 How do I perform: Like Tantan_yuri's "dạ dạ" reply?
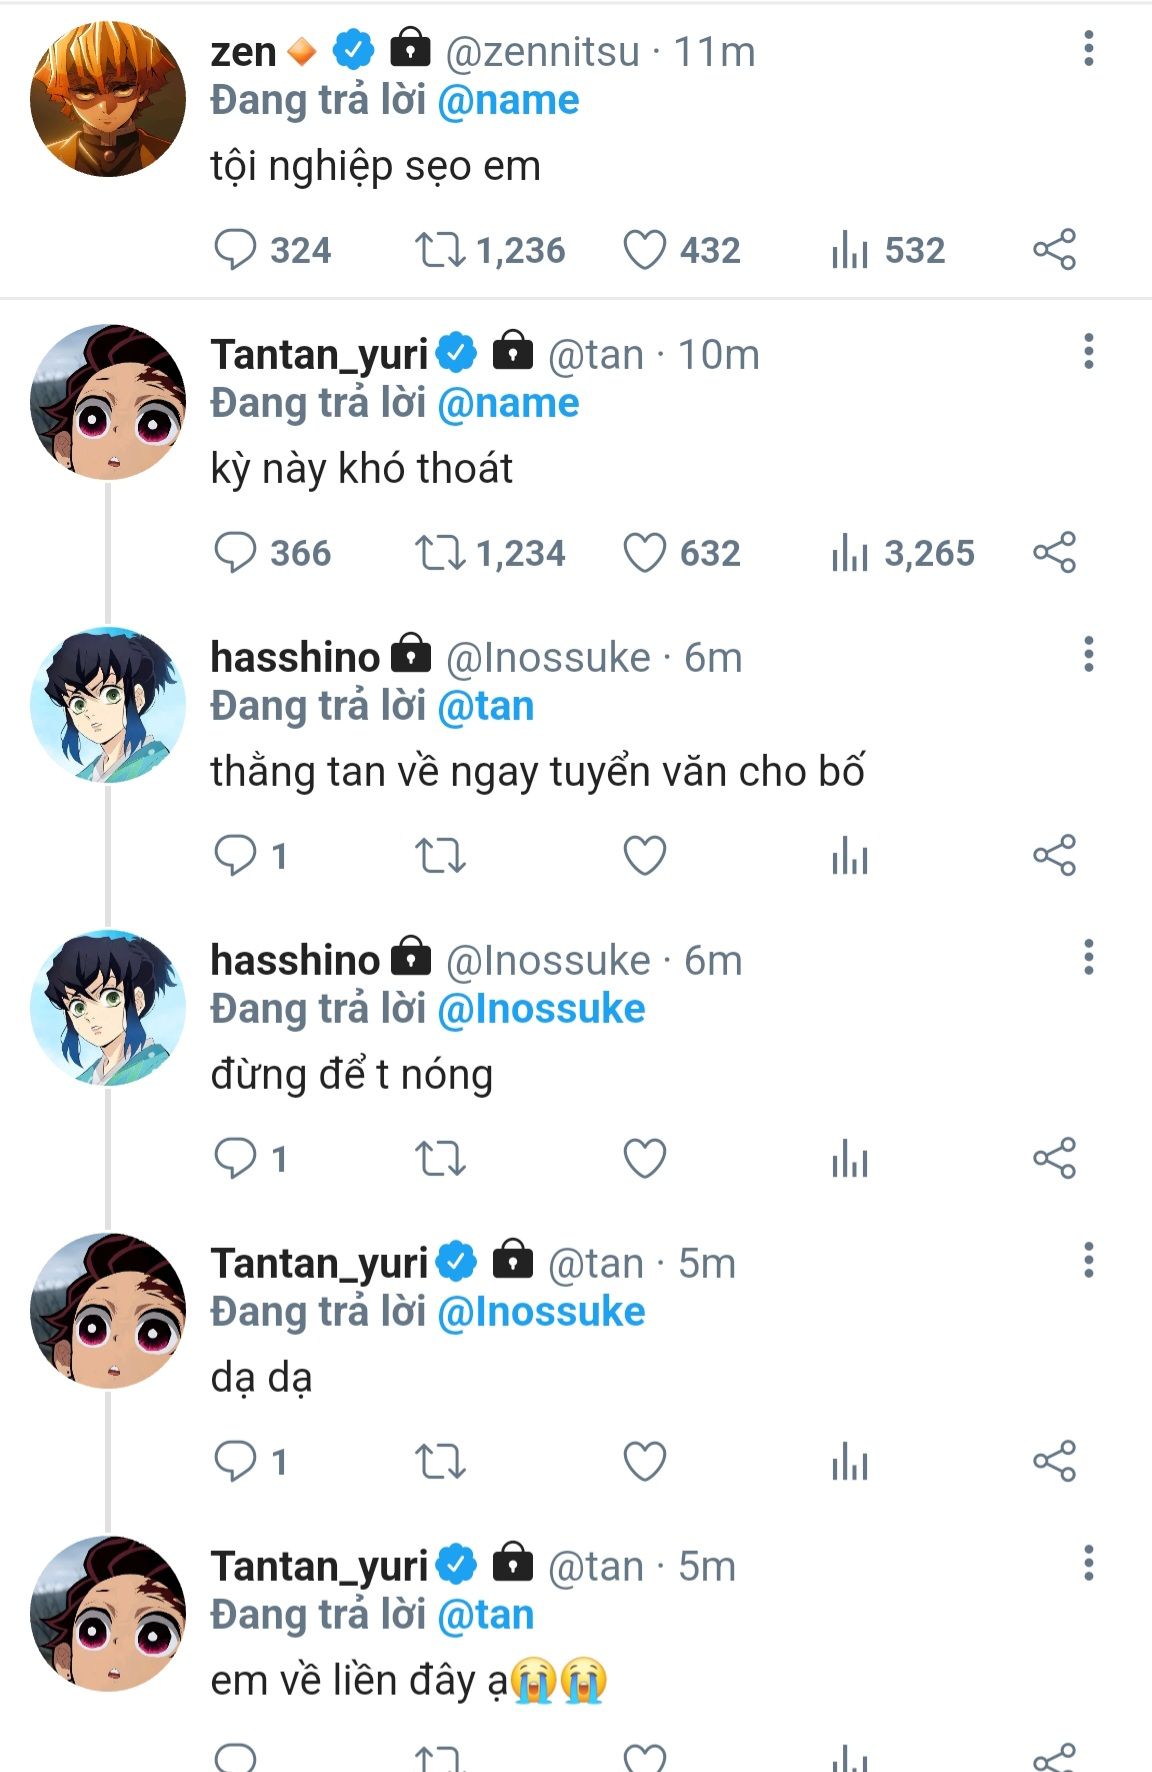(645, 1462)
